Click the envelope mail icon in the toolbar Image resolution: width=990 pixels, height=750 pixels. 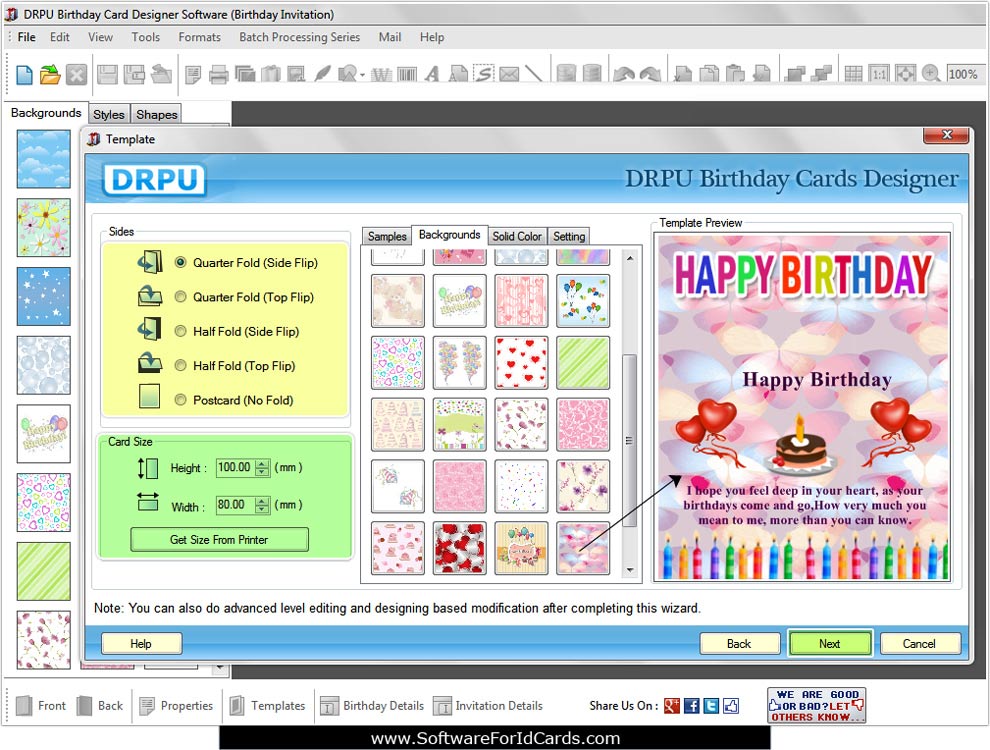point(509,74)
